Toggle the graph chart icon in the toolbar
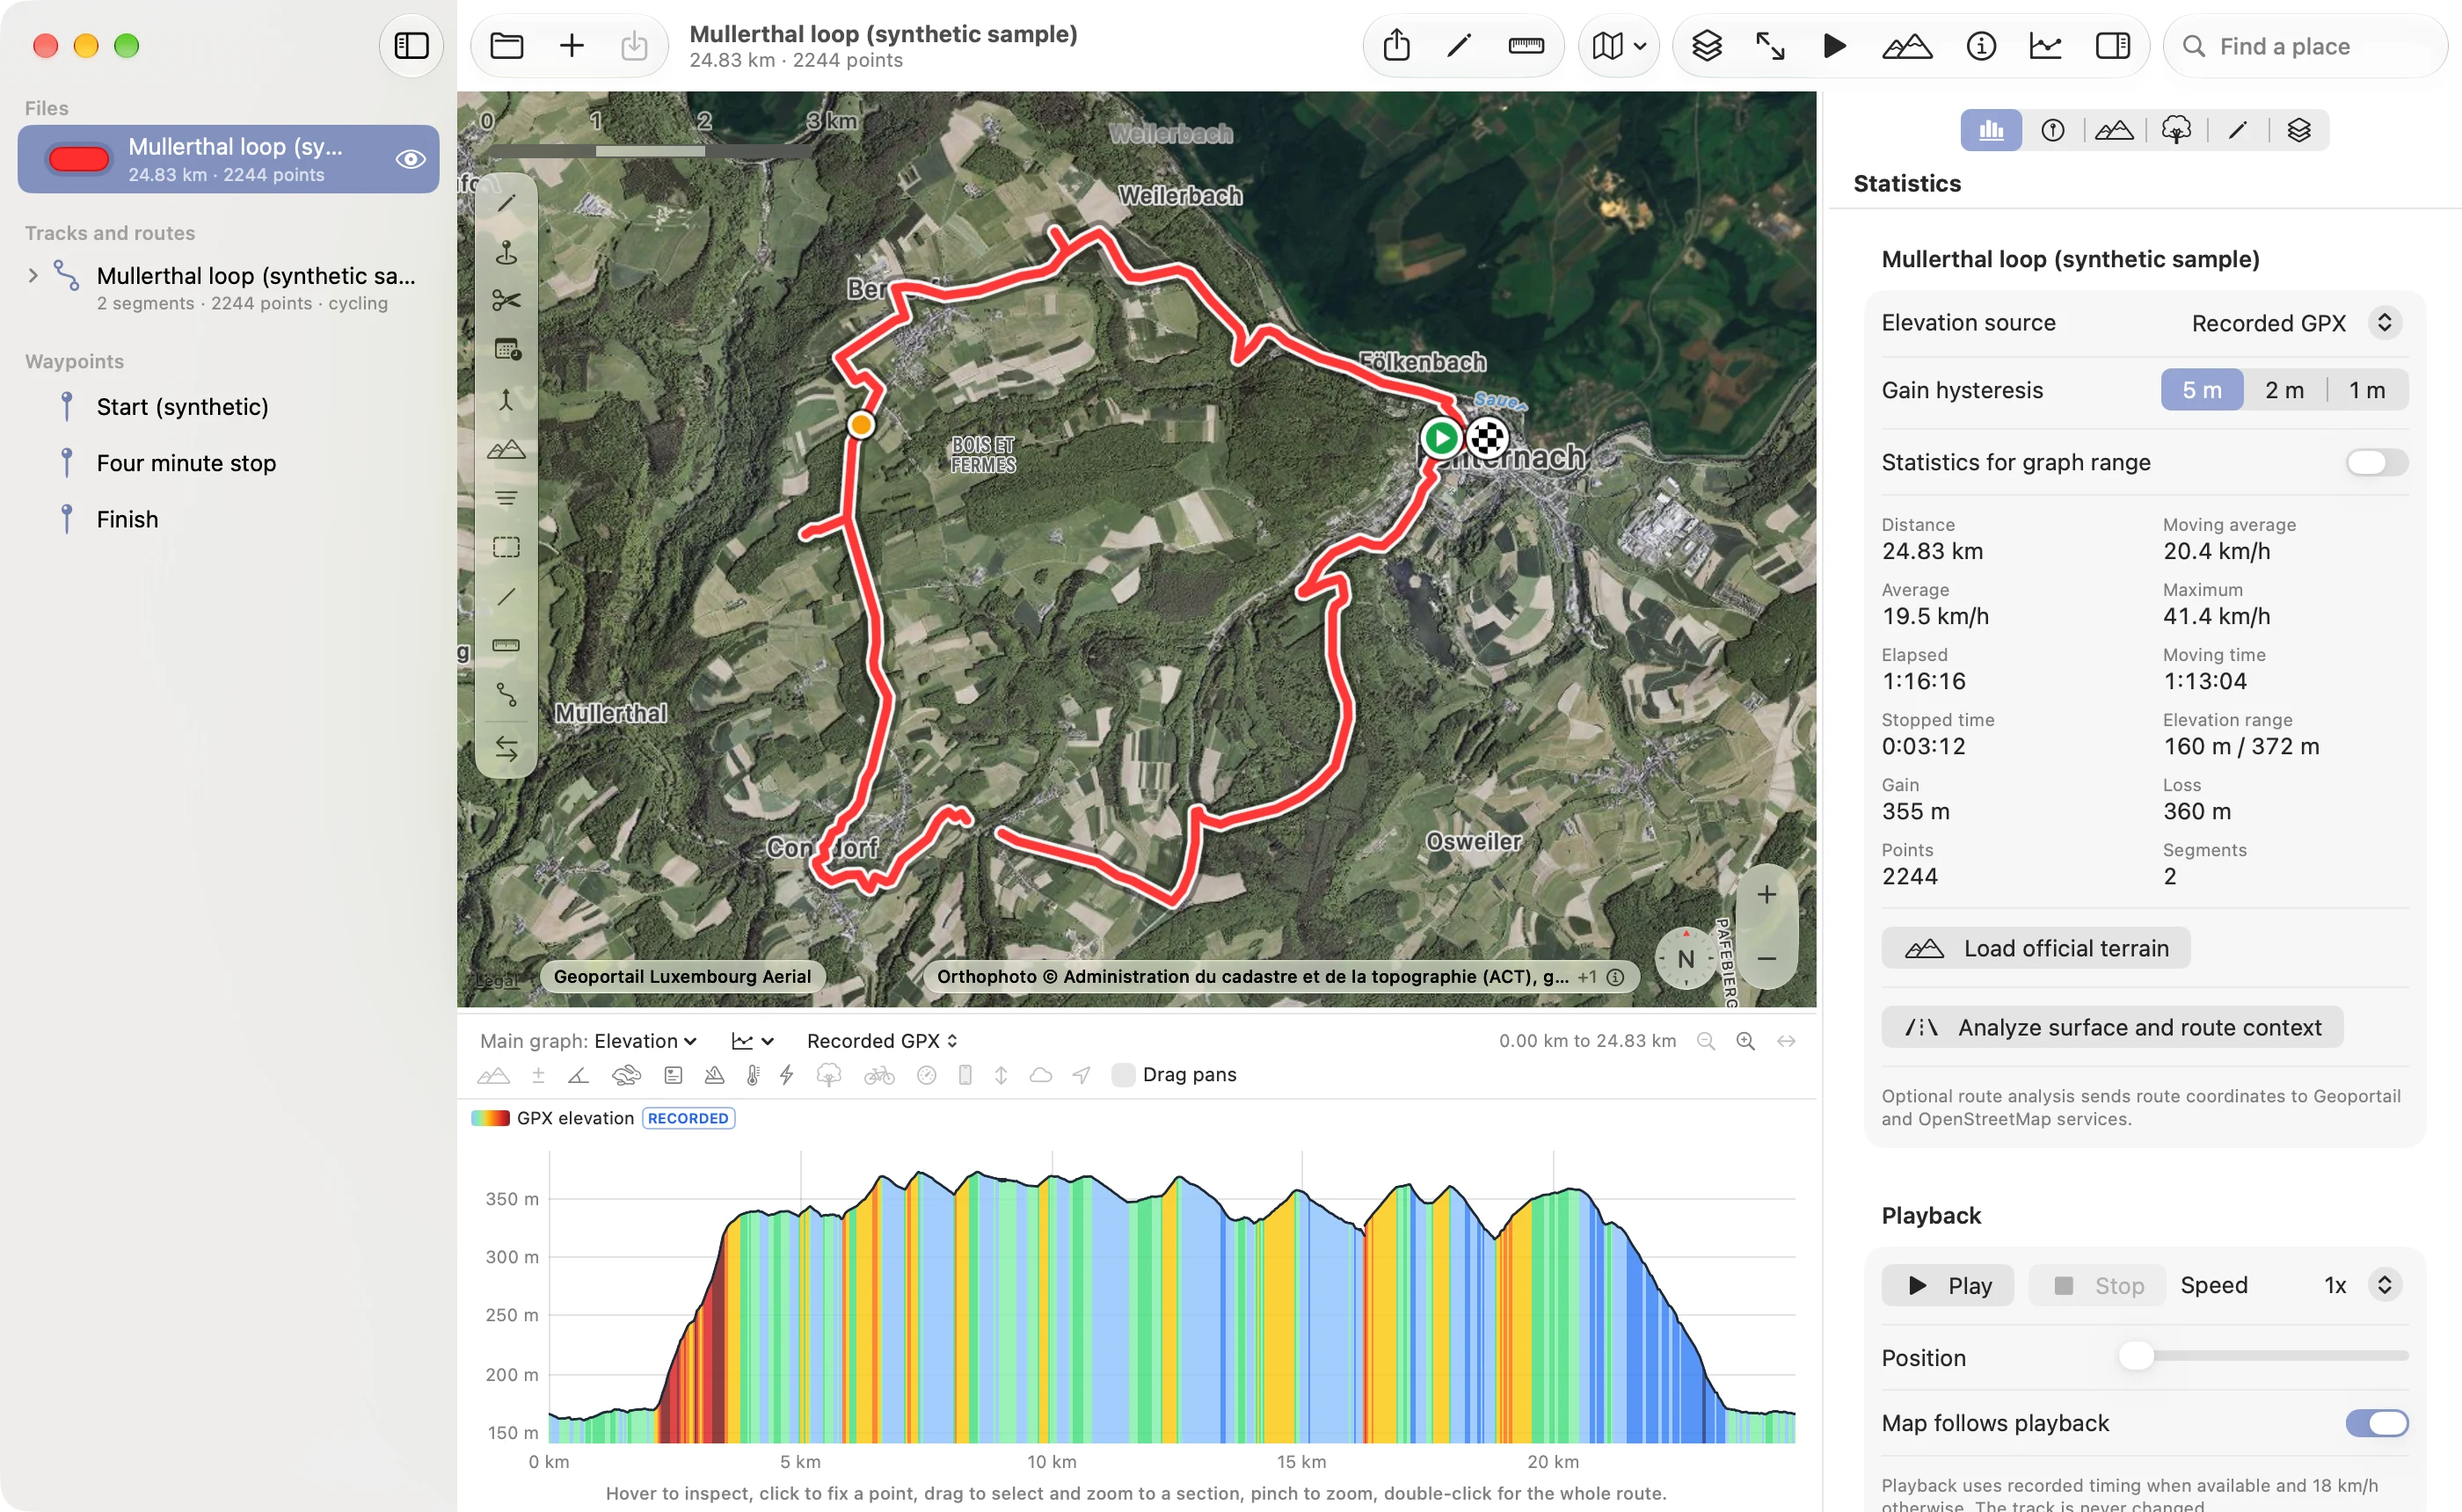 coord(2045,46)
